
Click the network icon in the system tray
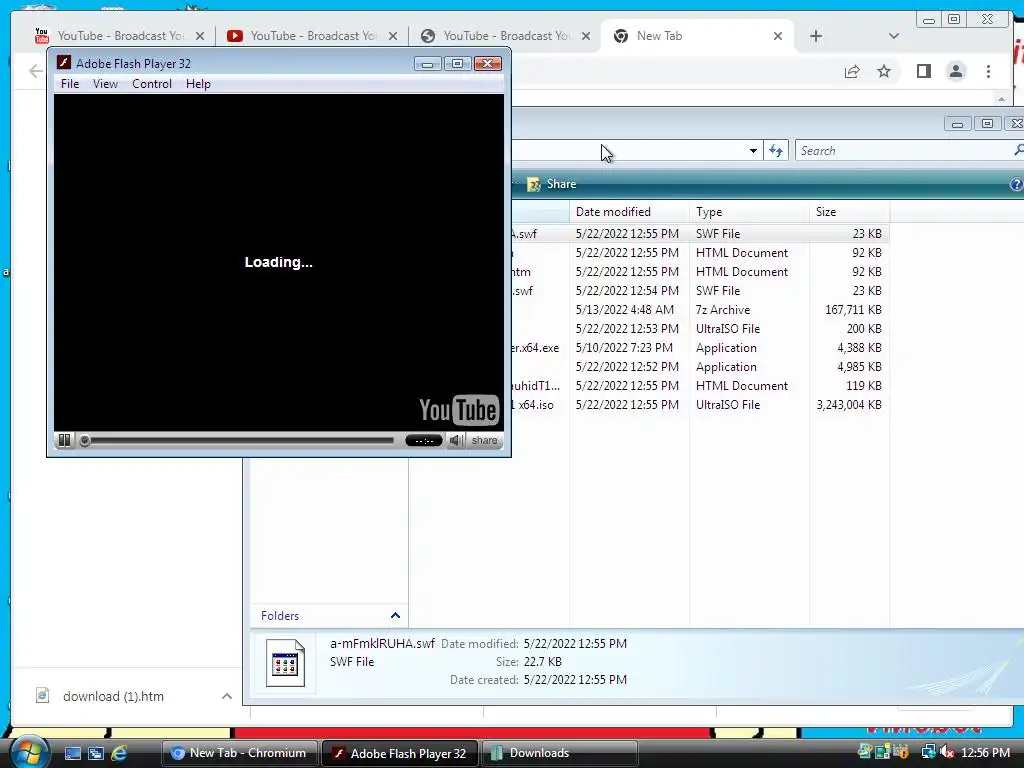[928, 752]
